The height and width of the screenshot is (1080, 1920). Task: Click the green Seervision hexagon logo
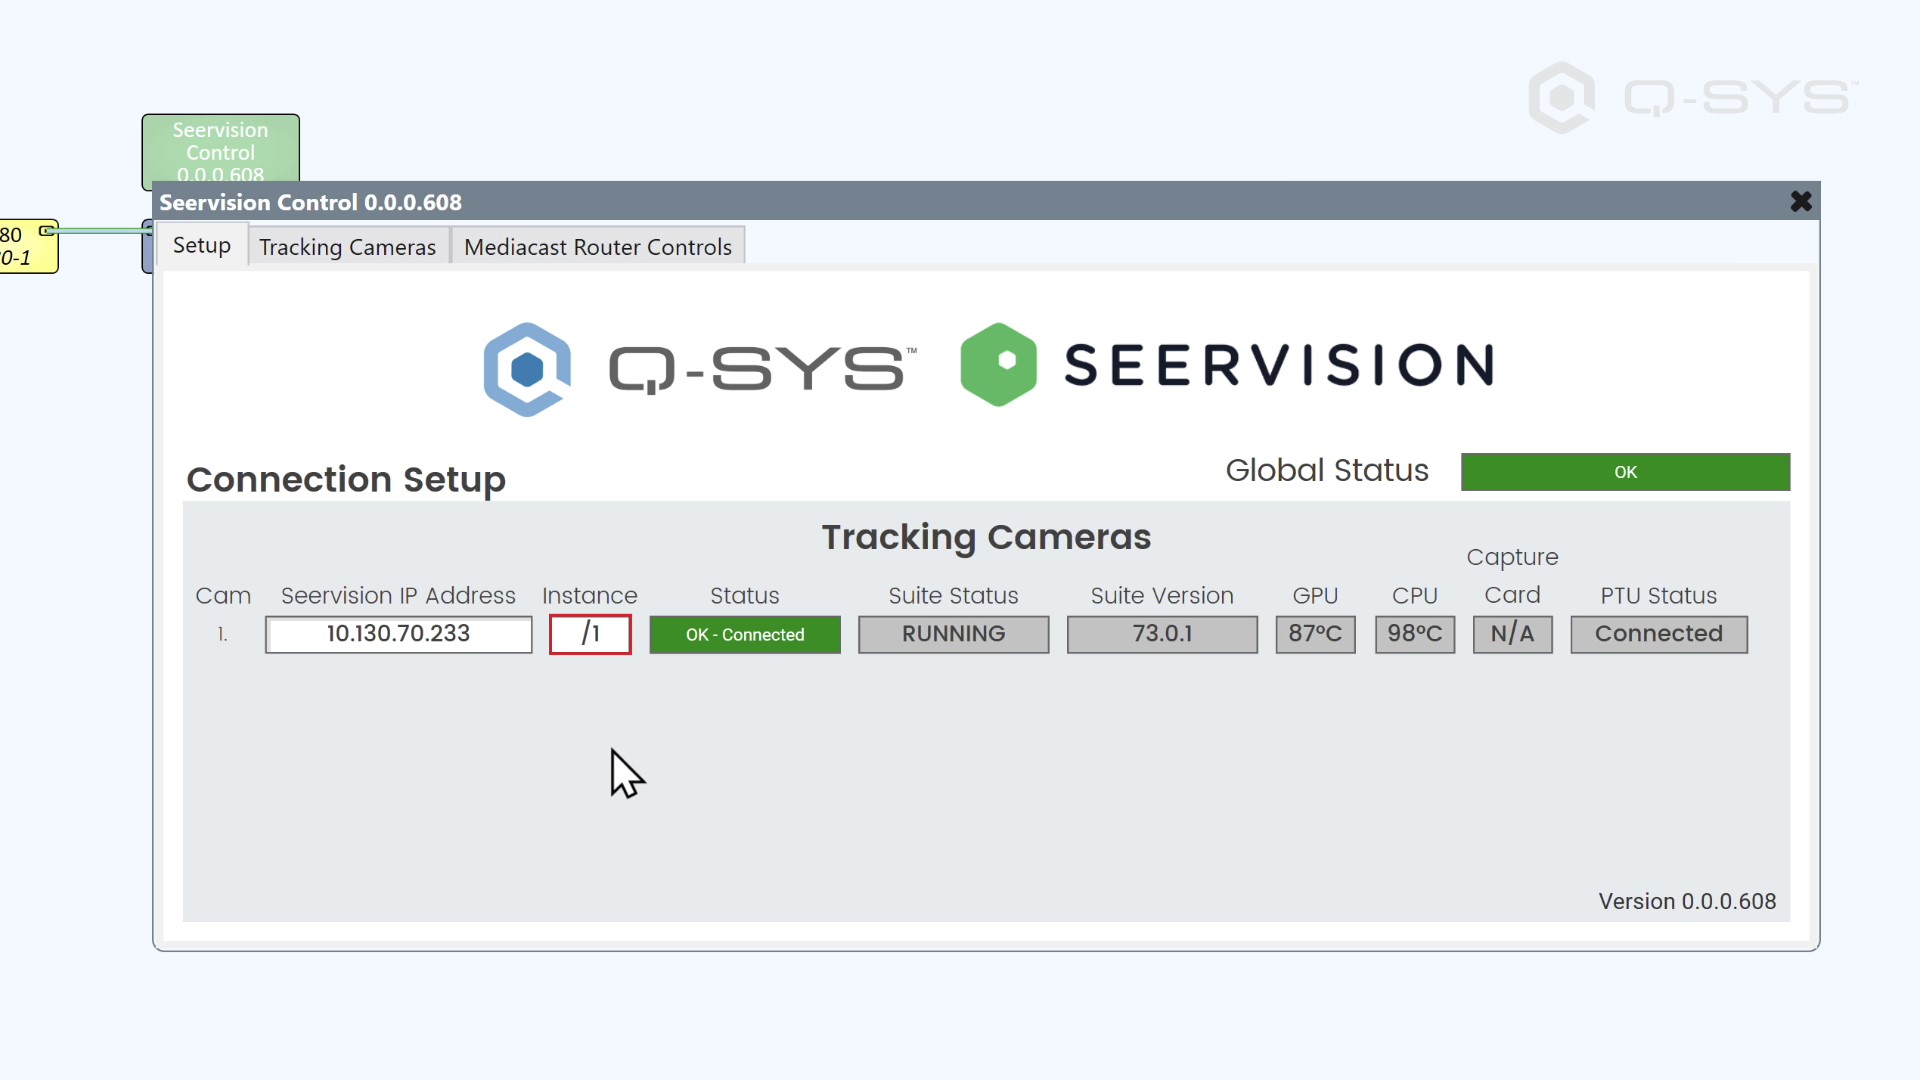(1000, 364)
